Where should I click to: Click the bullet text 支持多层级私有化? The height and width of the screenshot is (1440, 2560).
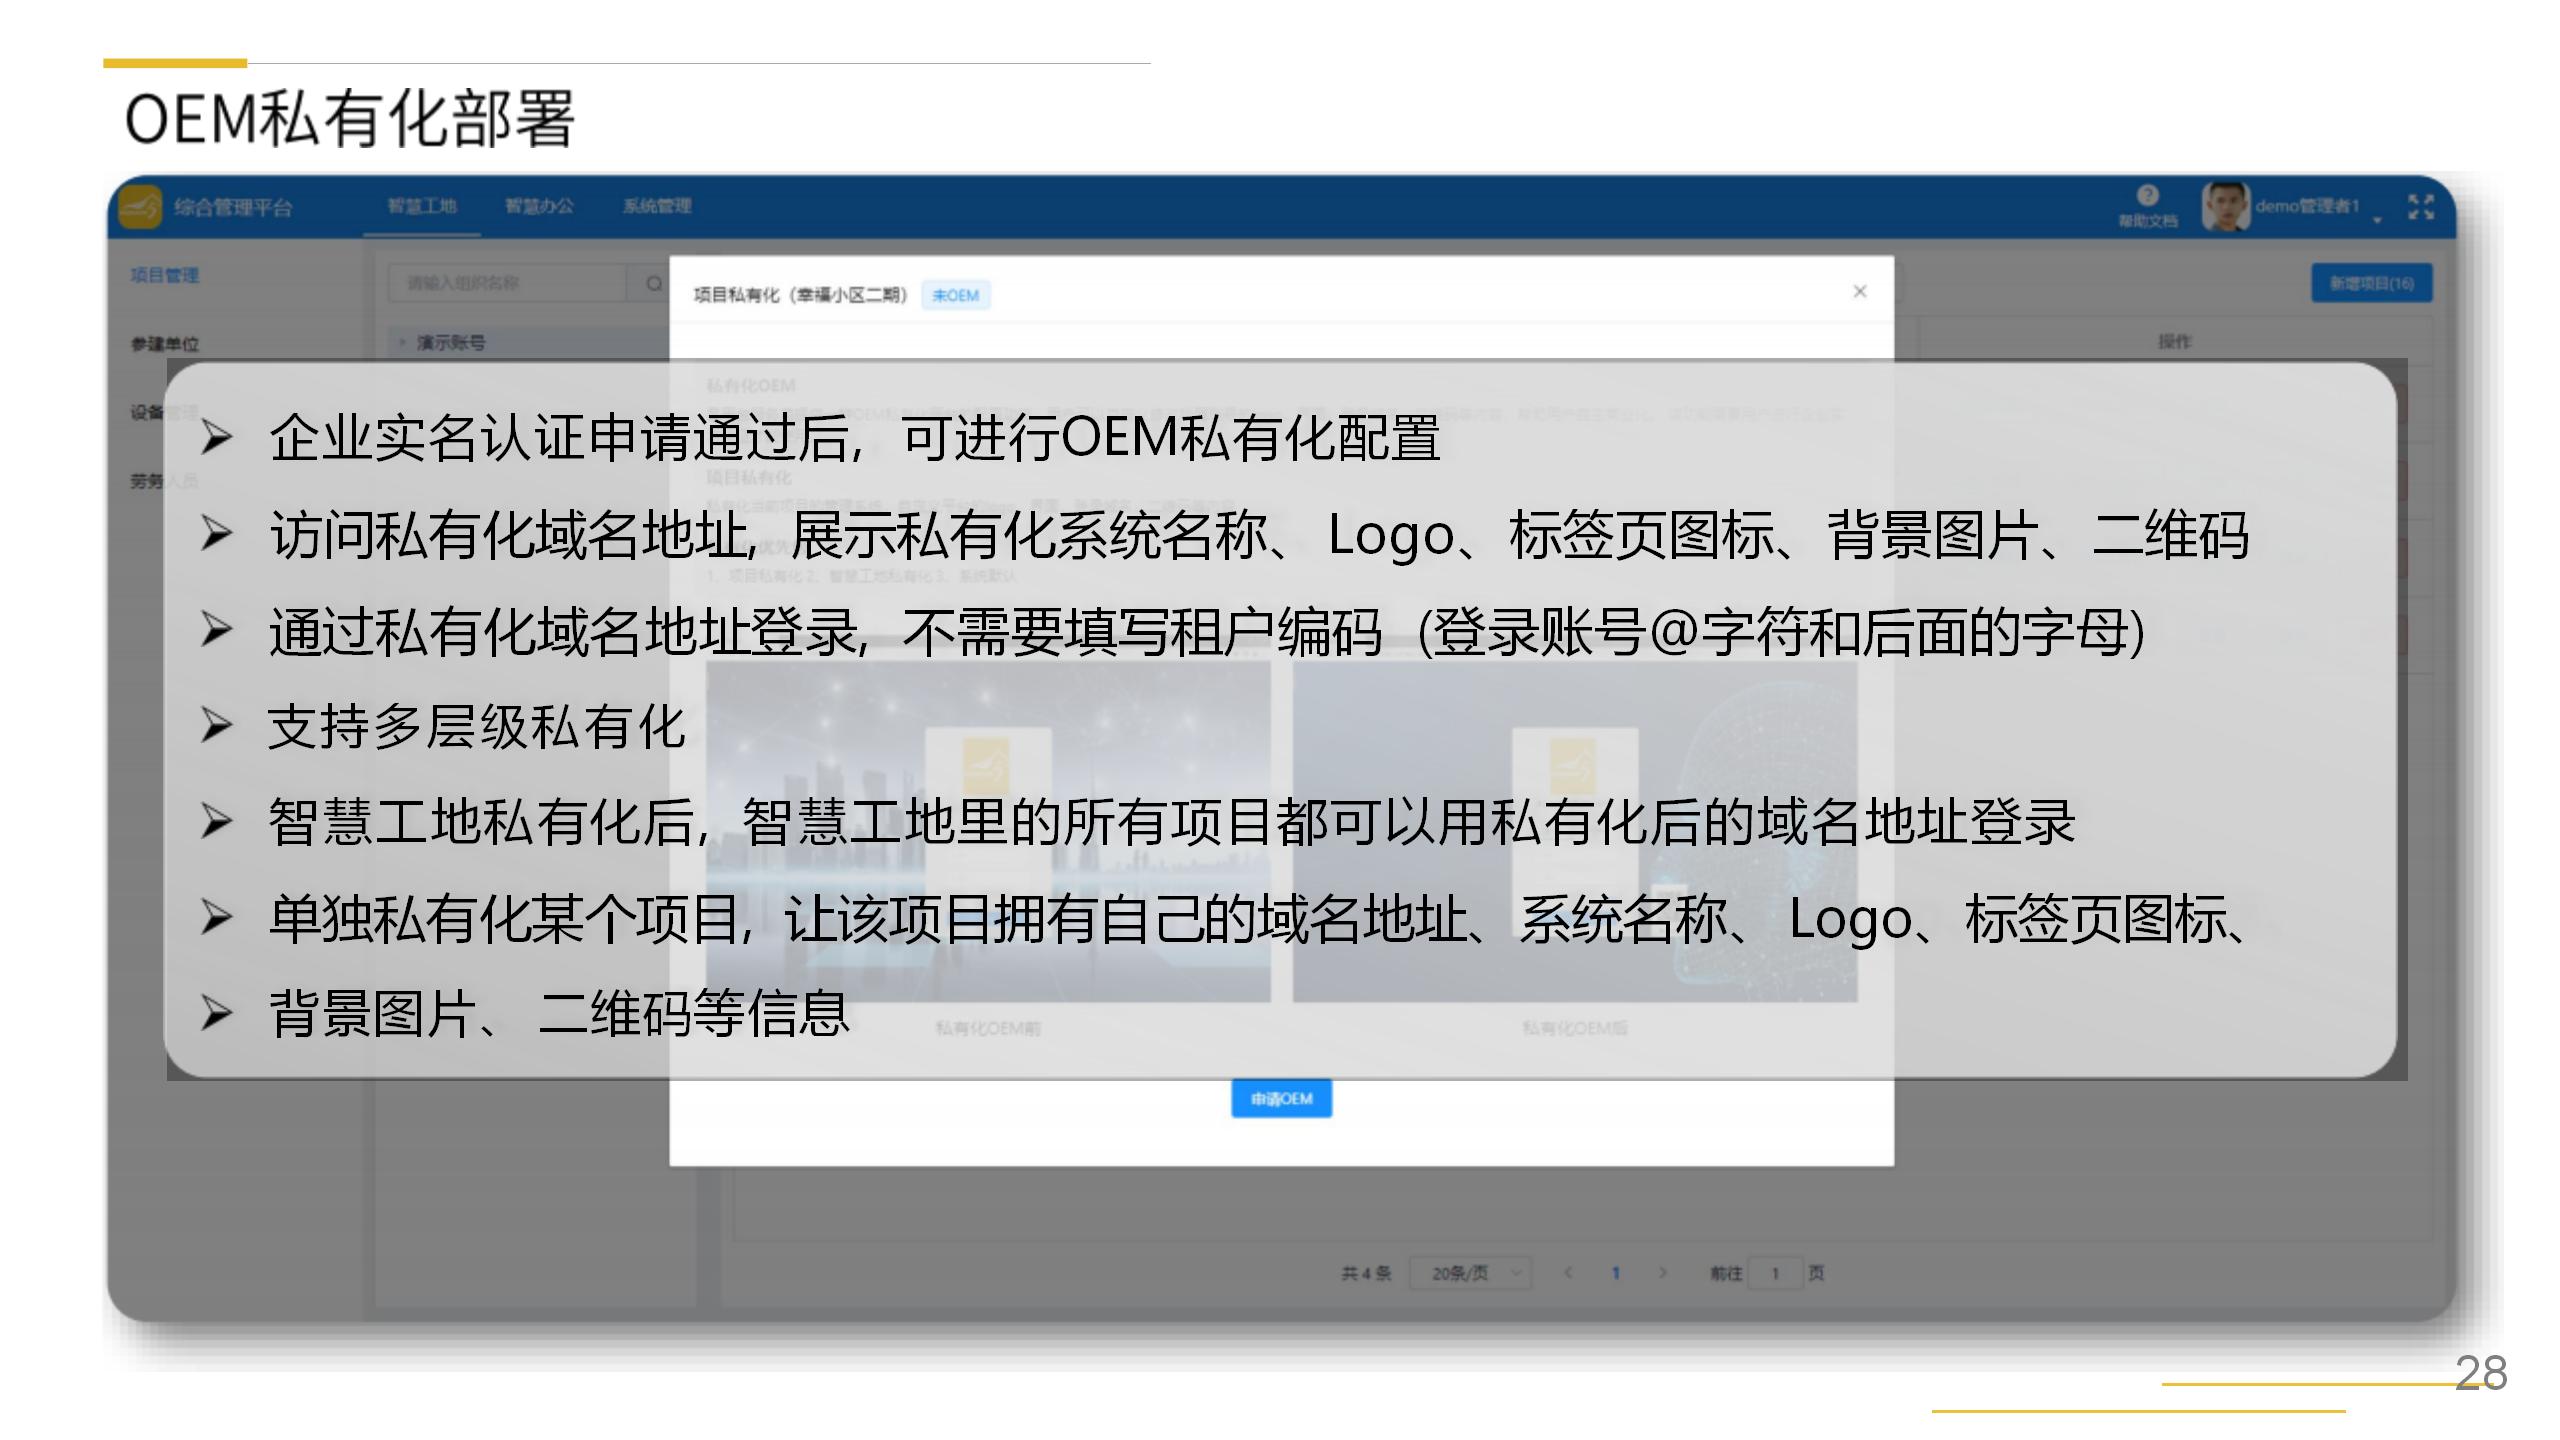[x=477, y=726]
